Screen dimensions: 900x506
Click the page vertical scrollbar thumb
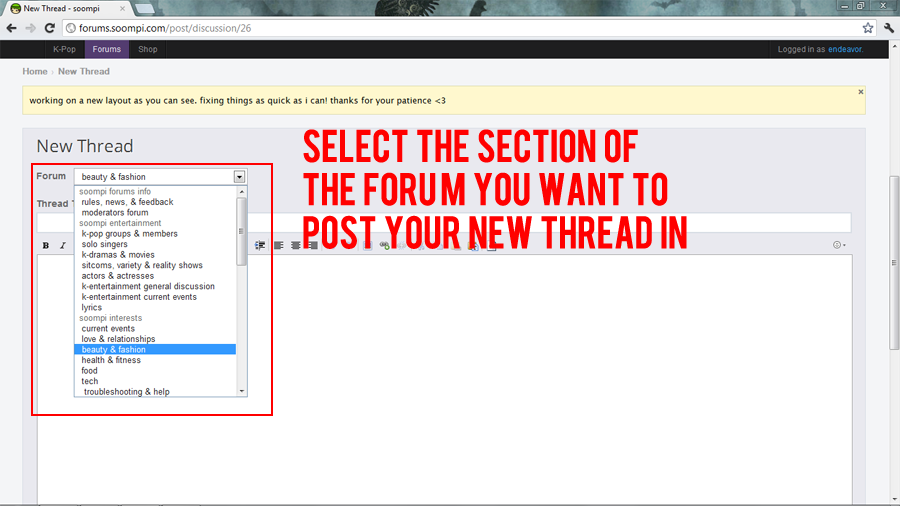[894, 262]
